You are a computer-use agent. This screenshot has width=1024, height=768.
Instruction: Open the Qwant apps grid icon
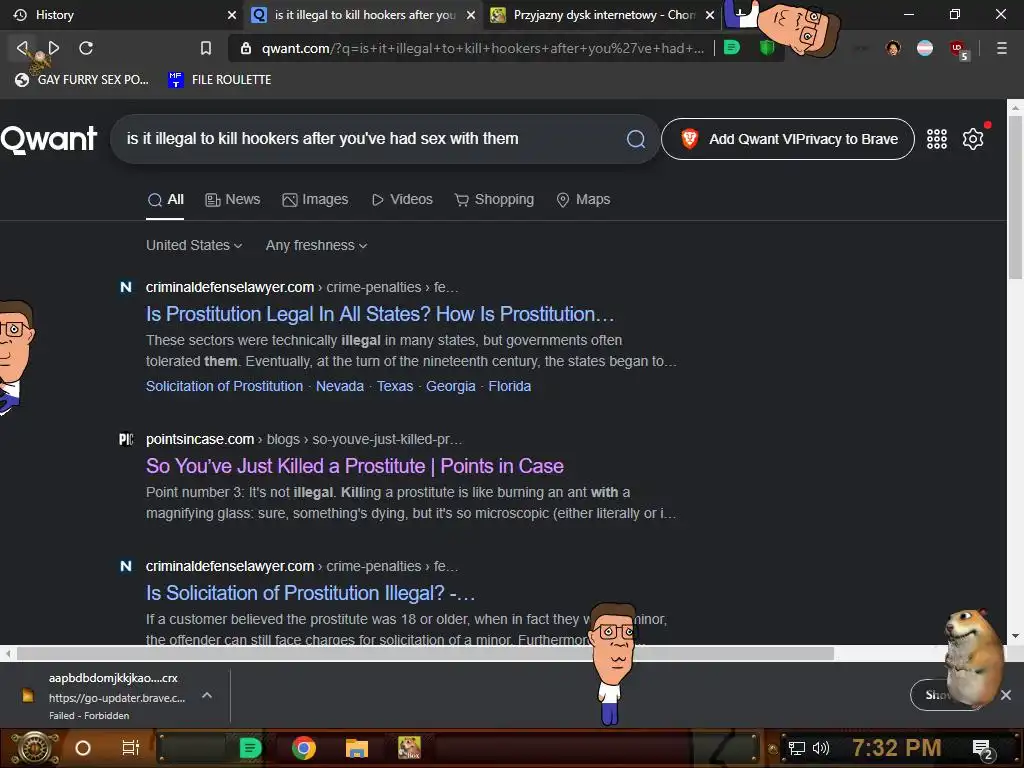click(936, 139)
